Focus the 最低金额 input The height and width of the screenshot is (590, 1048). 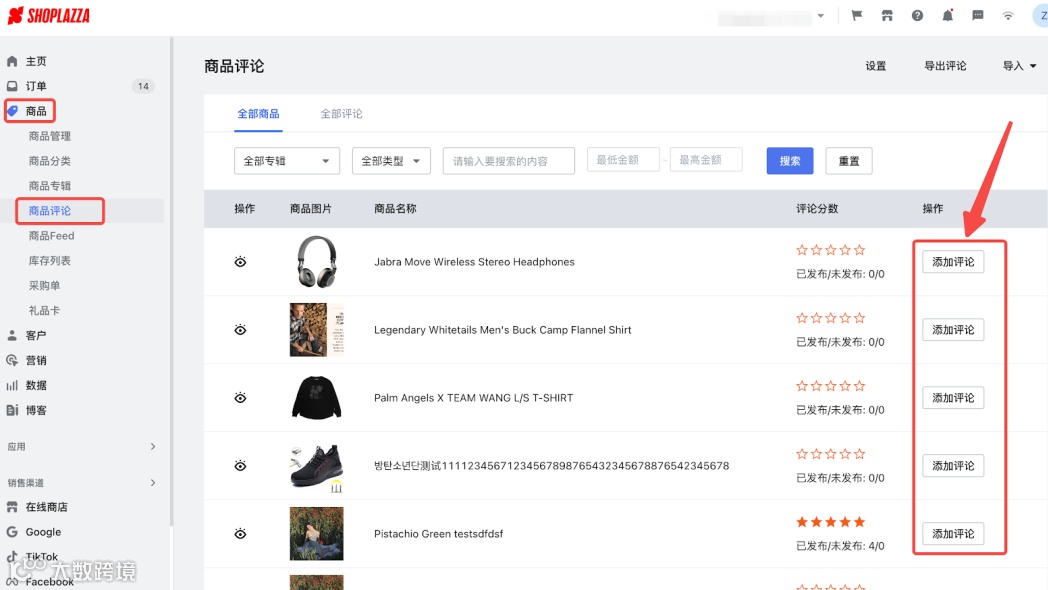(x=623, y=160)
